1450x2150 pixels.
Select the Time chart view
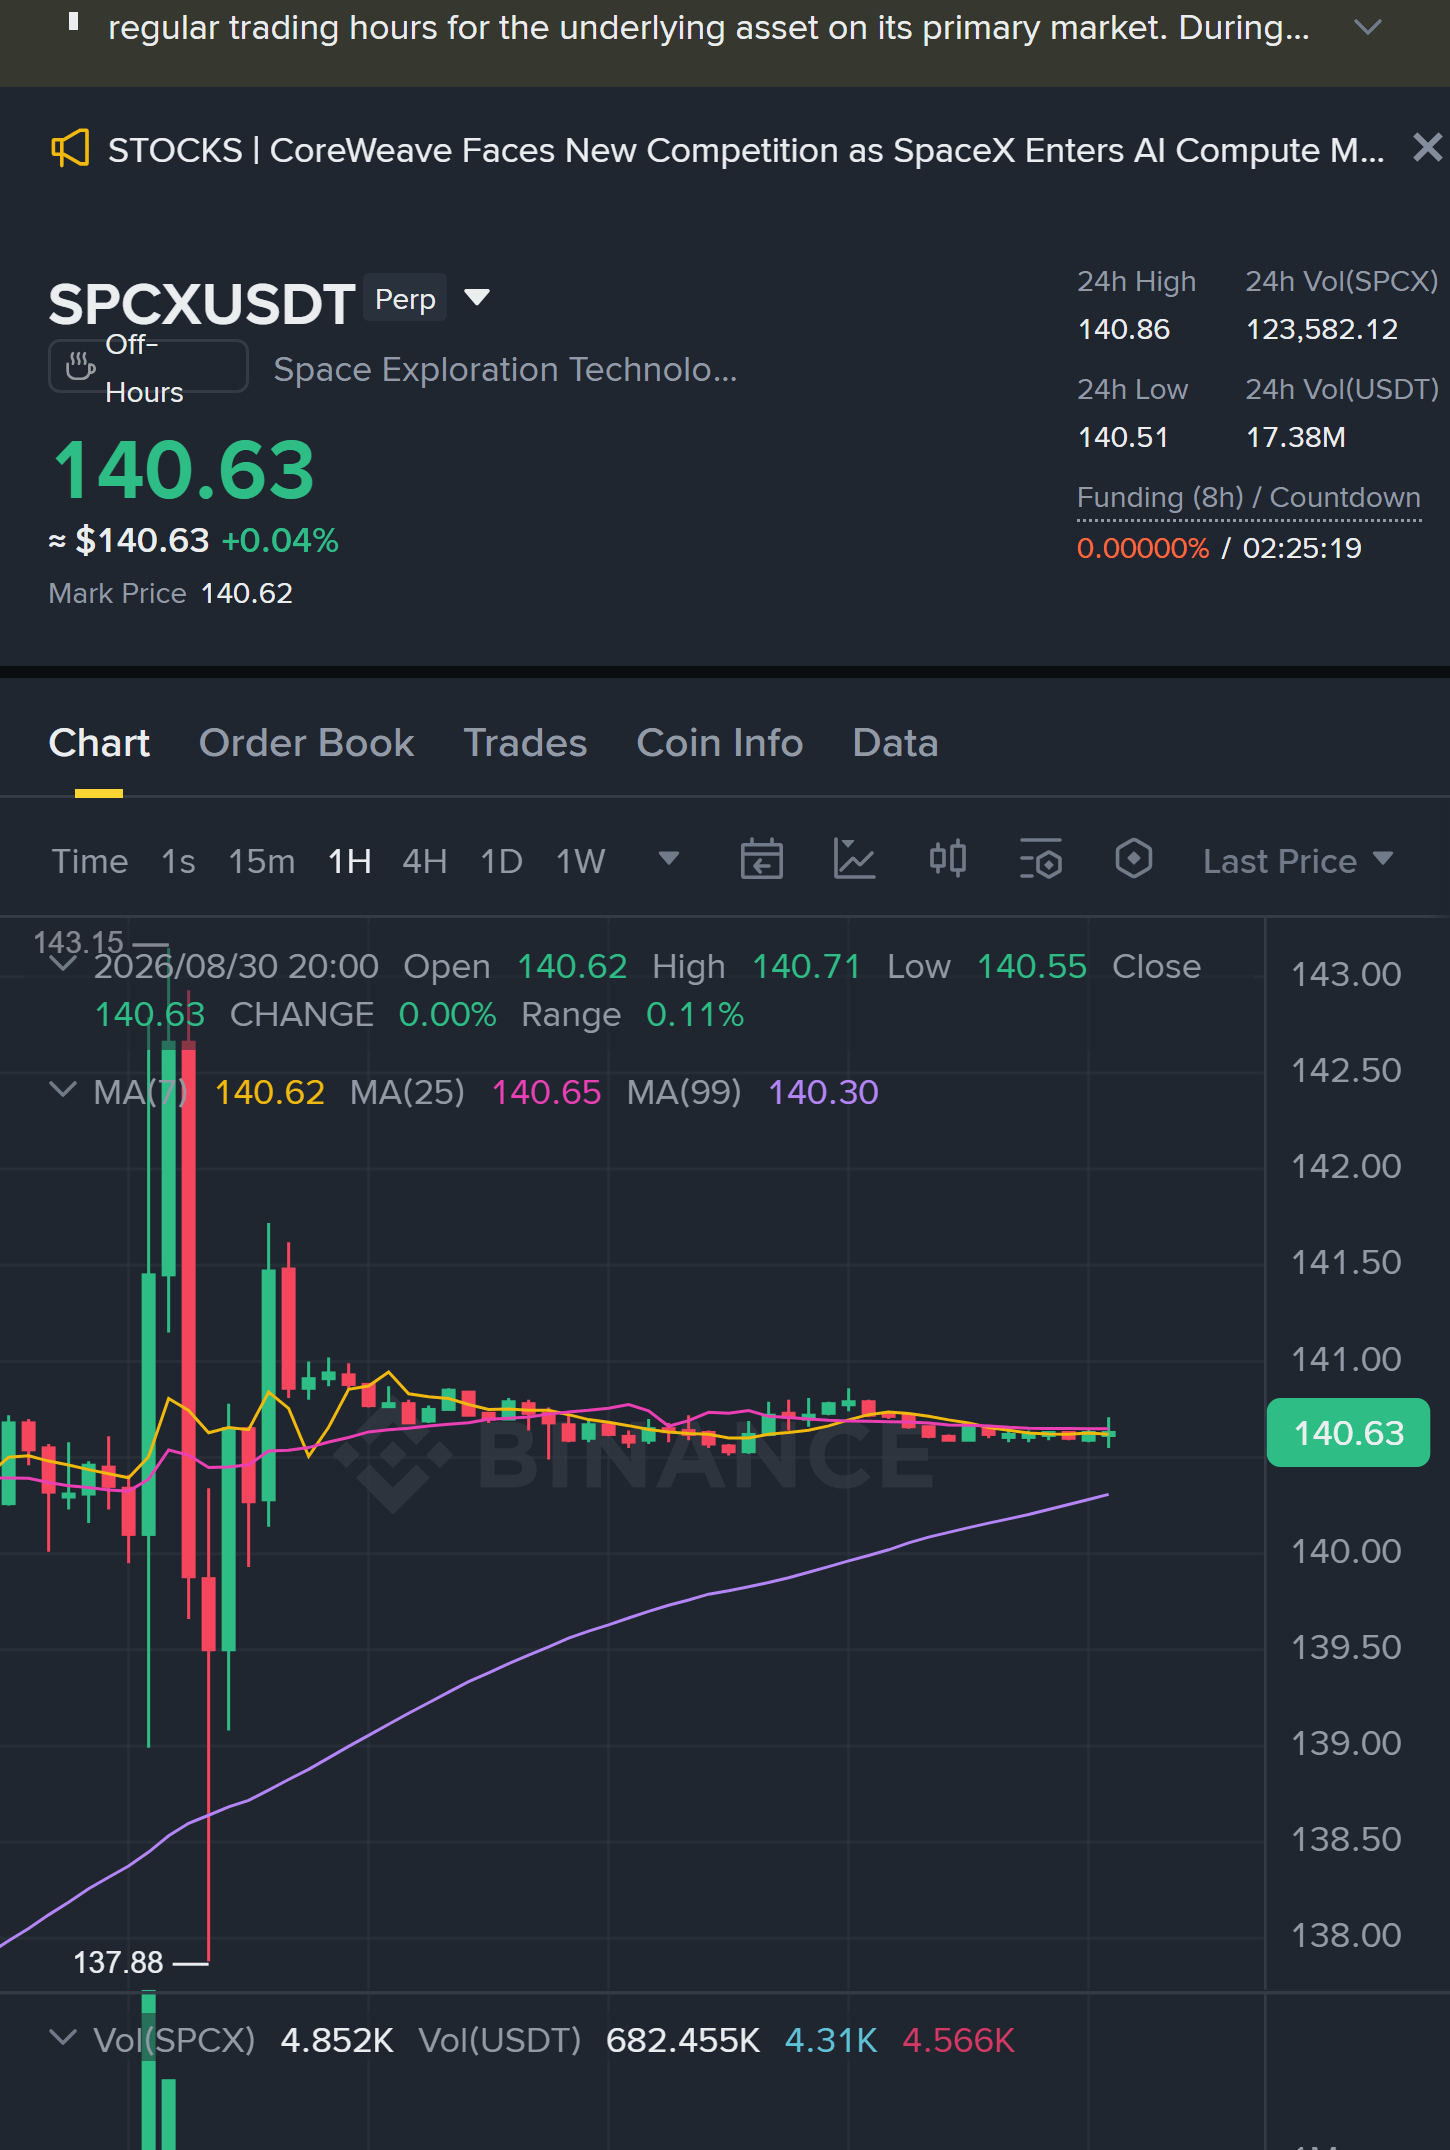(90, 861)
